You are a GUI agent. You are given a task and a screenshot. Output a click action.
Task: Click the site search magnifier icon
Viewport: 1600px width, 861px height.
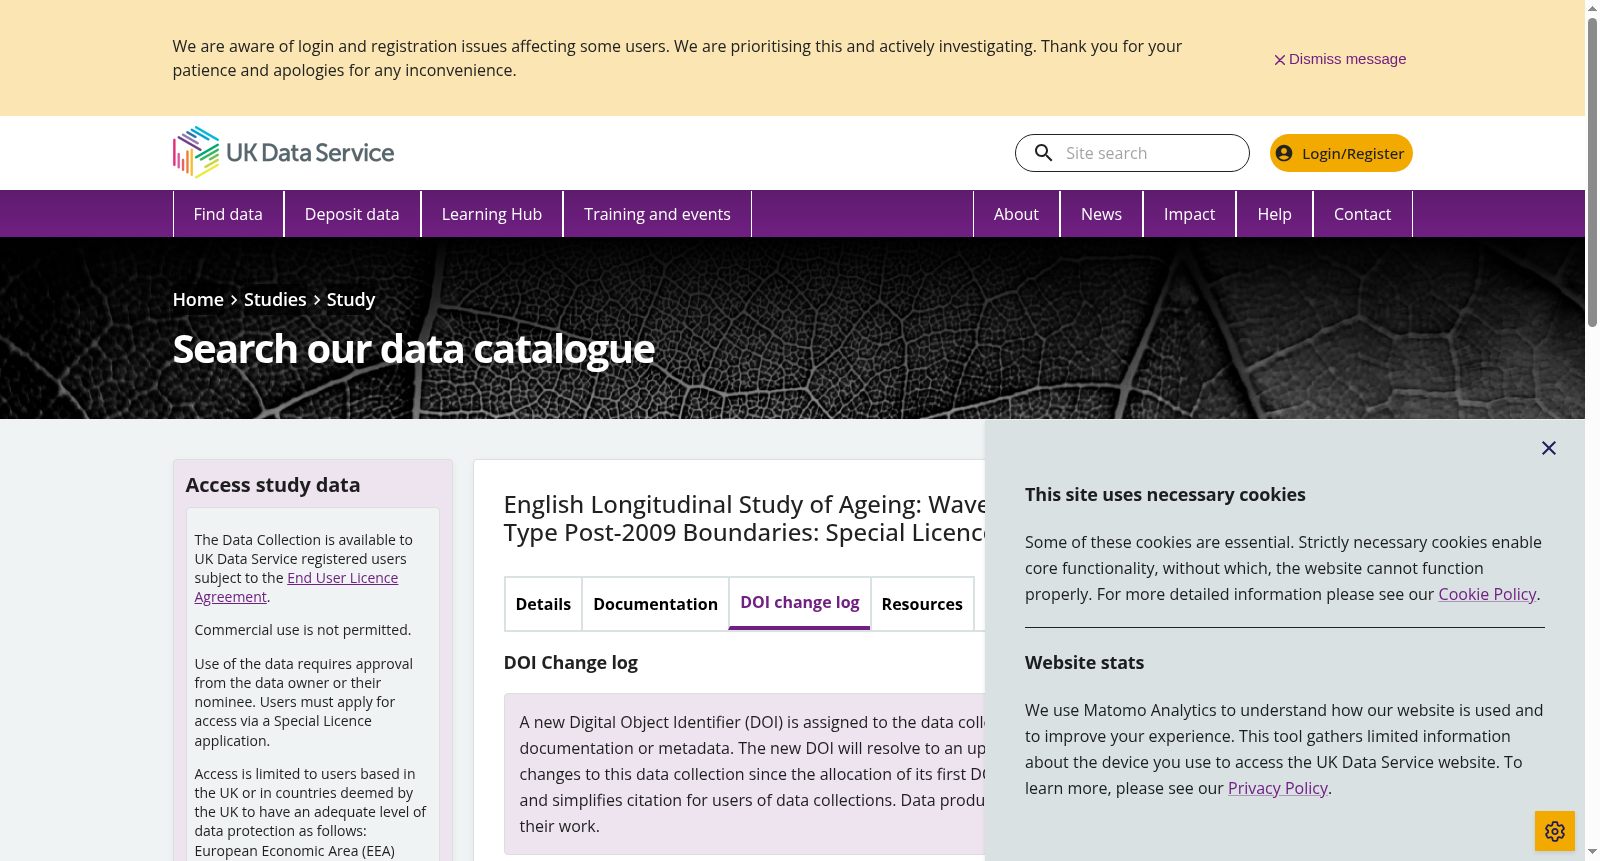click(1043, 153)
